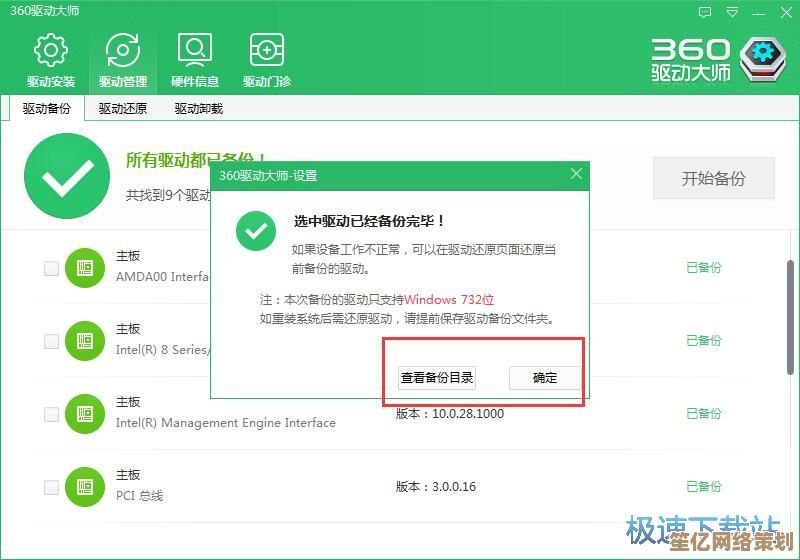Open the feedback message icon in title bar
This screenshot has height=560, width=800.
click(x=705, y=12)
